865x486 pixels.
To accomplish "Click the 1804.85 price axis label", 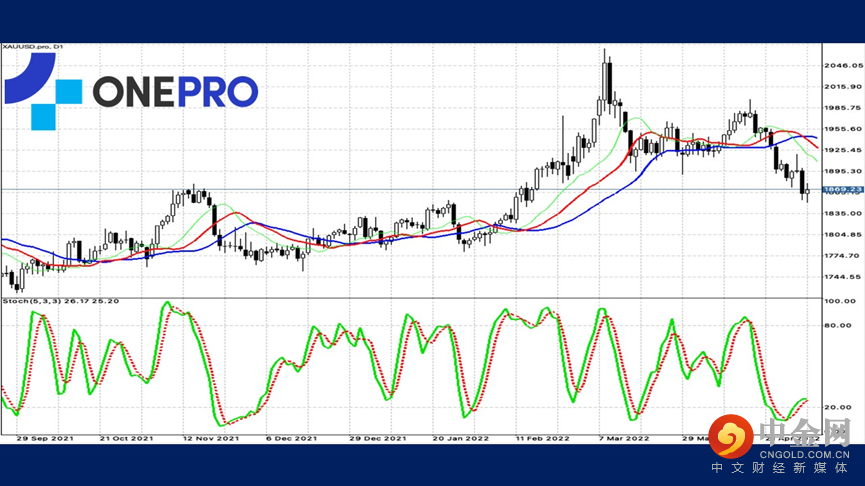I will point(843,234).
